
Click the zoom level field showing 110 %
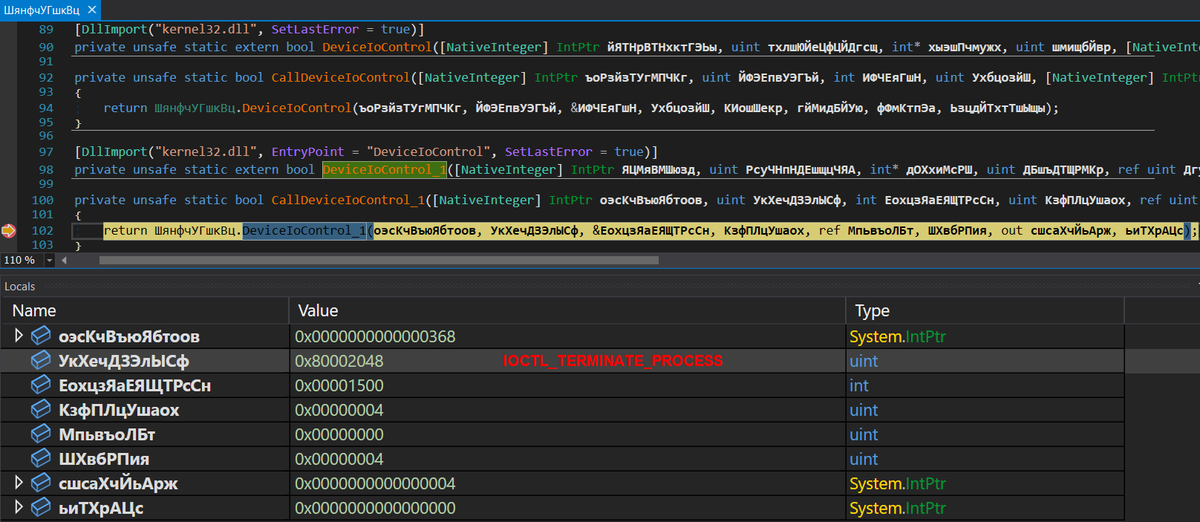21,261
